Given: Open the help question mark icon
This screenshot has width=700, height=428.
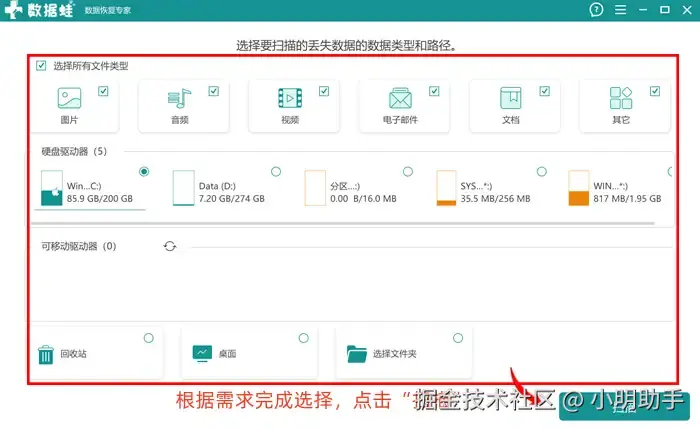Looking at the screenshot, I should click(596, 9).
